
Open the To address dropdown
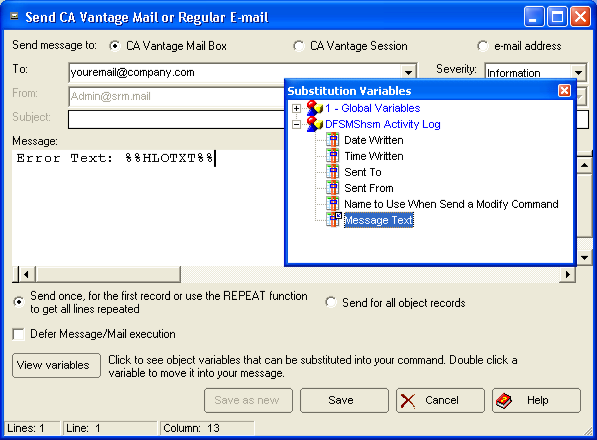408,72
